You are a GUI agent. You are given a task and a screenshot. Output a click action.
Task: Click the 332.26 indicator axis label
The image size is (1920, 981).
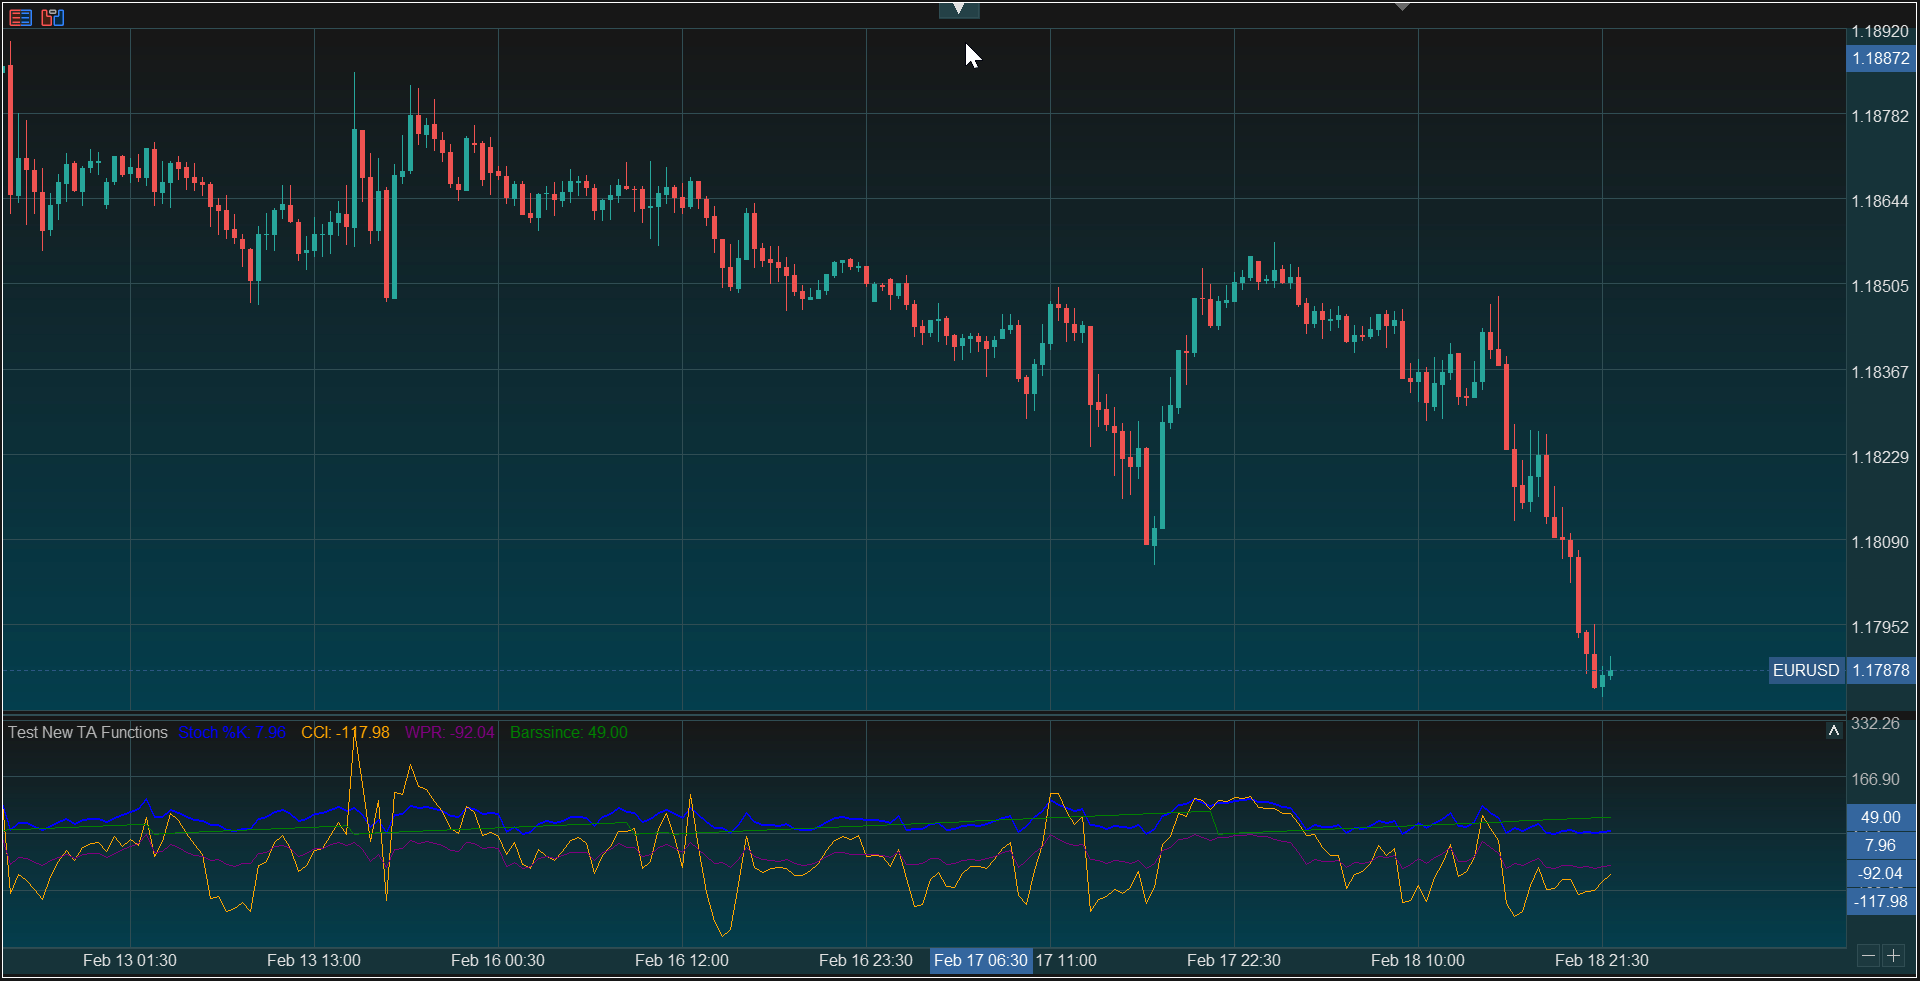point(1875,723)
